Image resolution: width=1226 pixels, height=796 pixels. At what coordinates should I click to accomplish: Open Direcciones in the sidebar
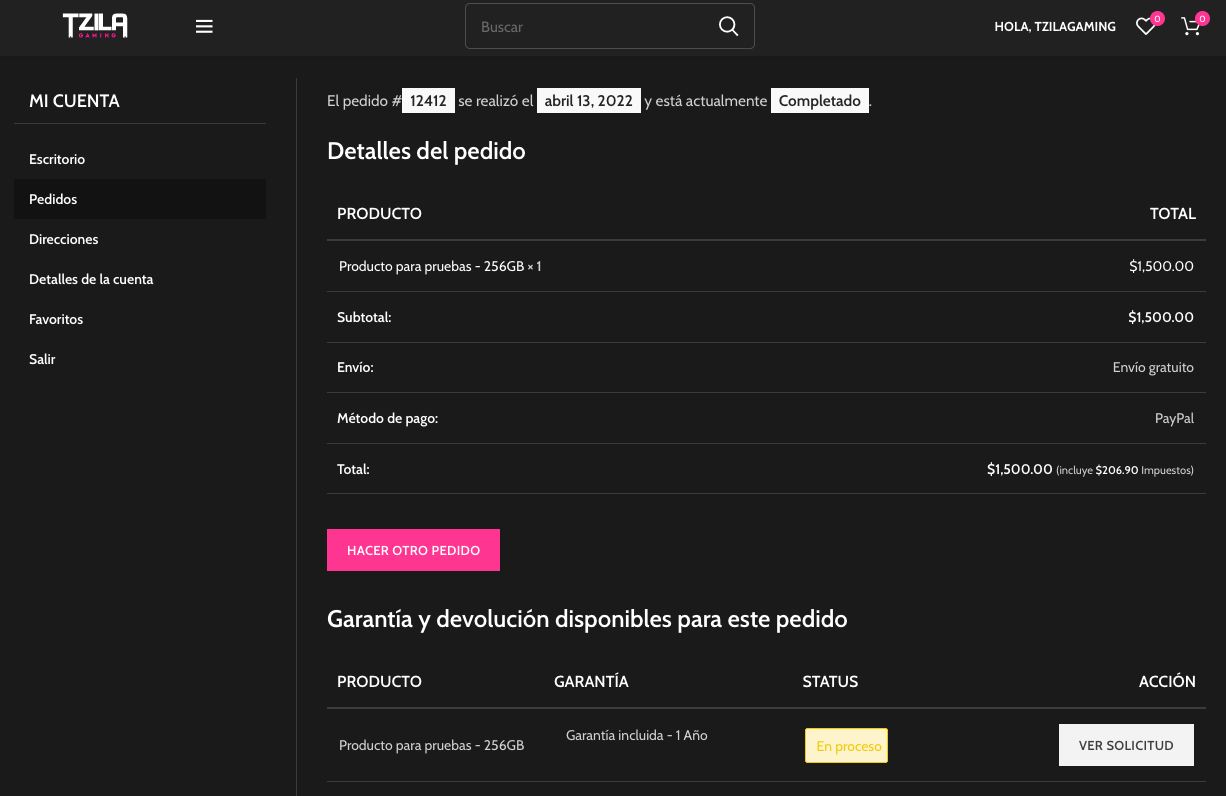[64, 239]
